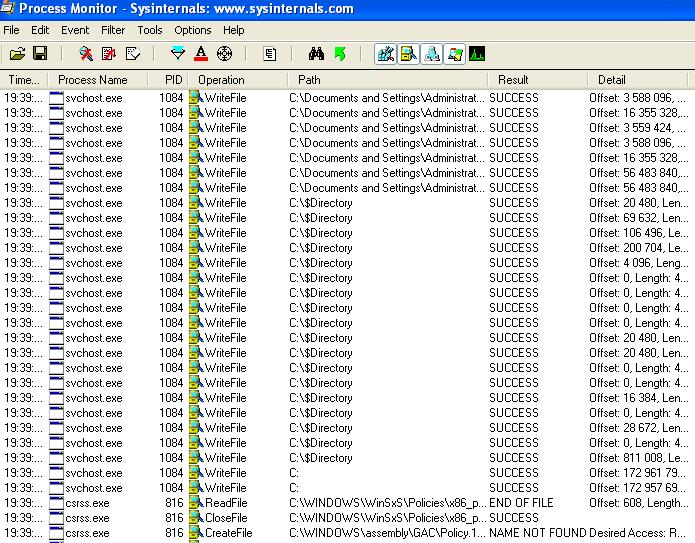695x543 pixels.
Task: Click detail cell Offset: 4 096, Leng...
Action: [x=638, y=263]
